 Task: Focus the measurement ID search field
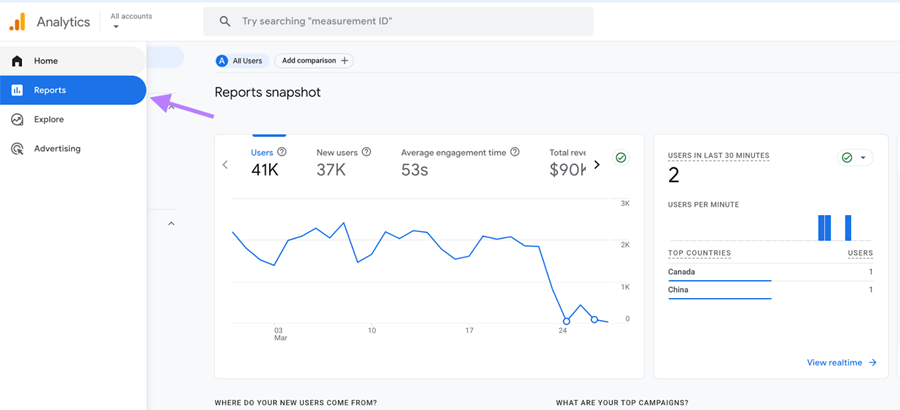[398, 21]
